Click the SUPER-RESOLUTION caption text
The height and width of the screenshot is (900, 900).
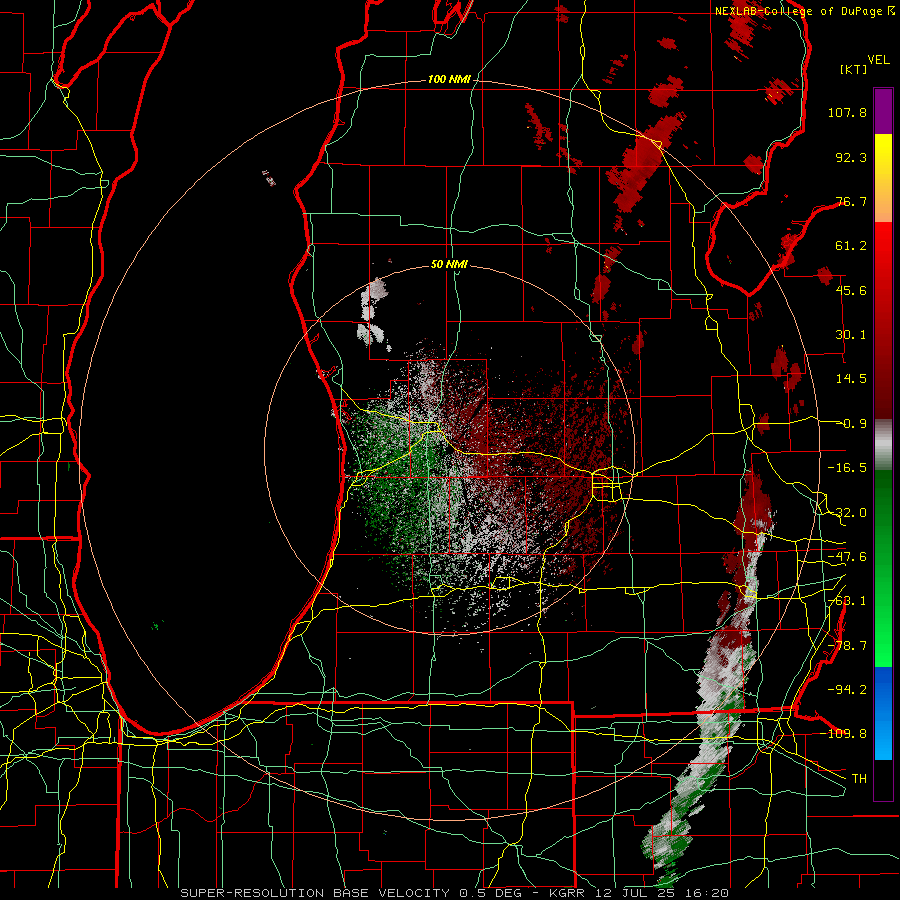pos(253,893)
